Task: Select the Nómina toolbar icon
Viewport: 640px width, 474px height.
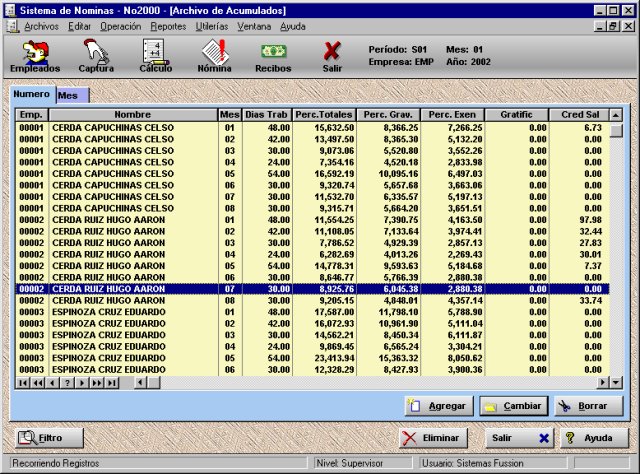Action: [214, 55]
